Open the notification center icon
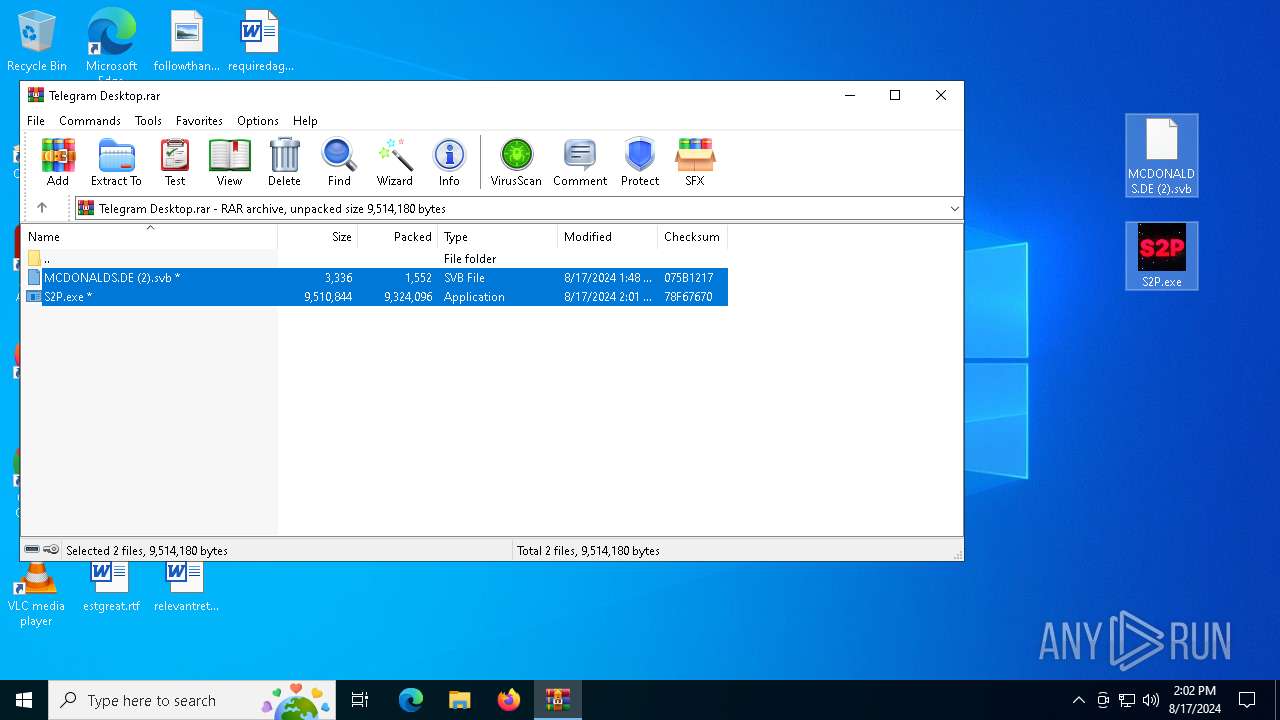This screenshot has width=1280, height=720. tap(1247, 700)
